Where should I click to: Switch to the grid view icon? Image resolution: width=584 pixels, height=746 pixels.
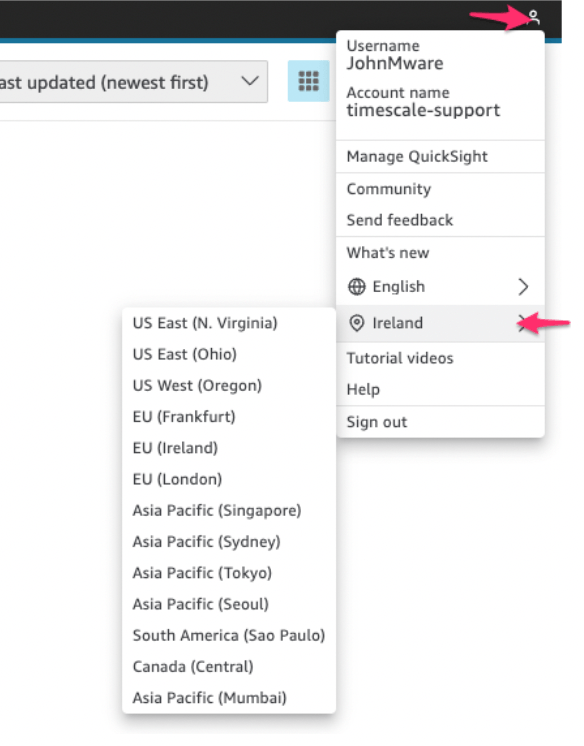click(x=308, y=81)
